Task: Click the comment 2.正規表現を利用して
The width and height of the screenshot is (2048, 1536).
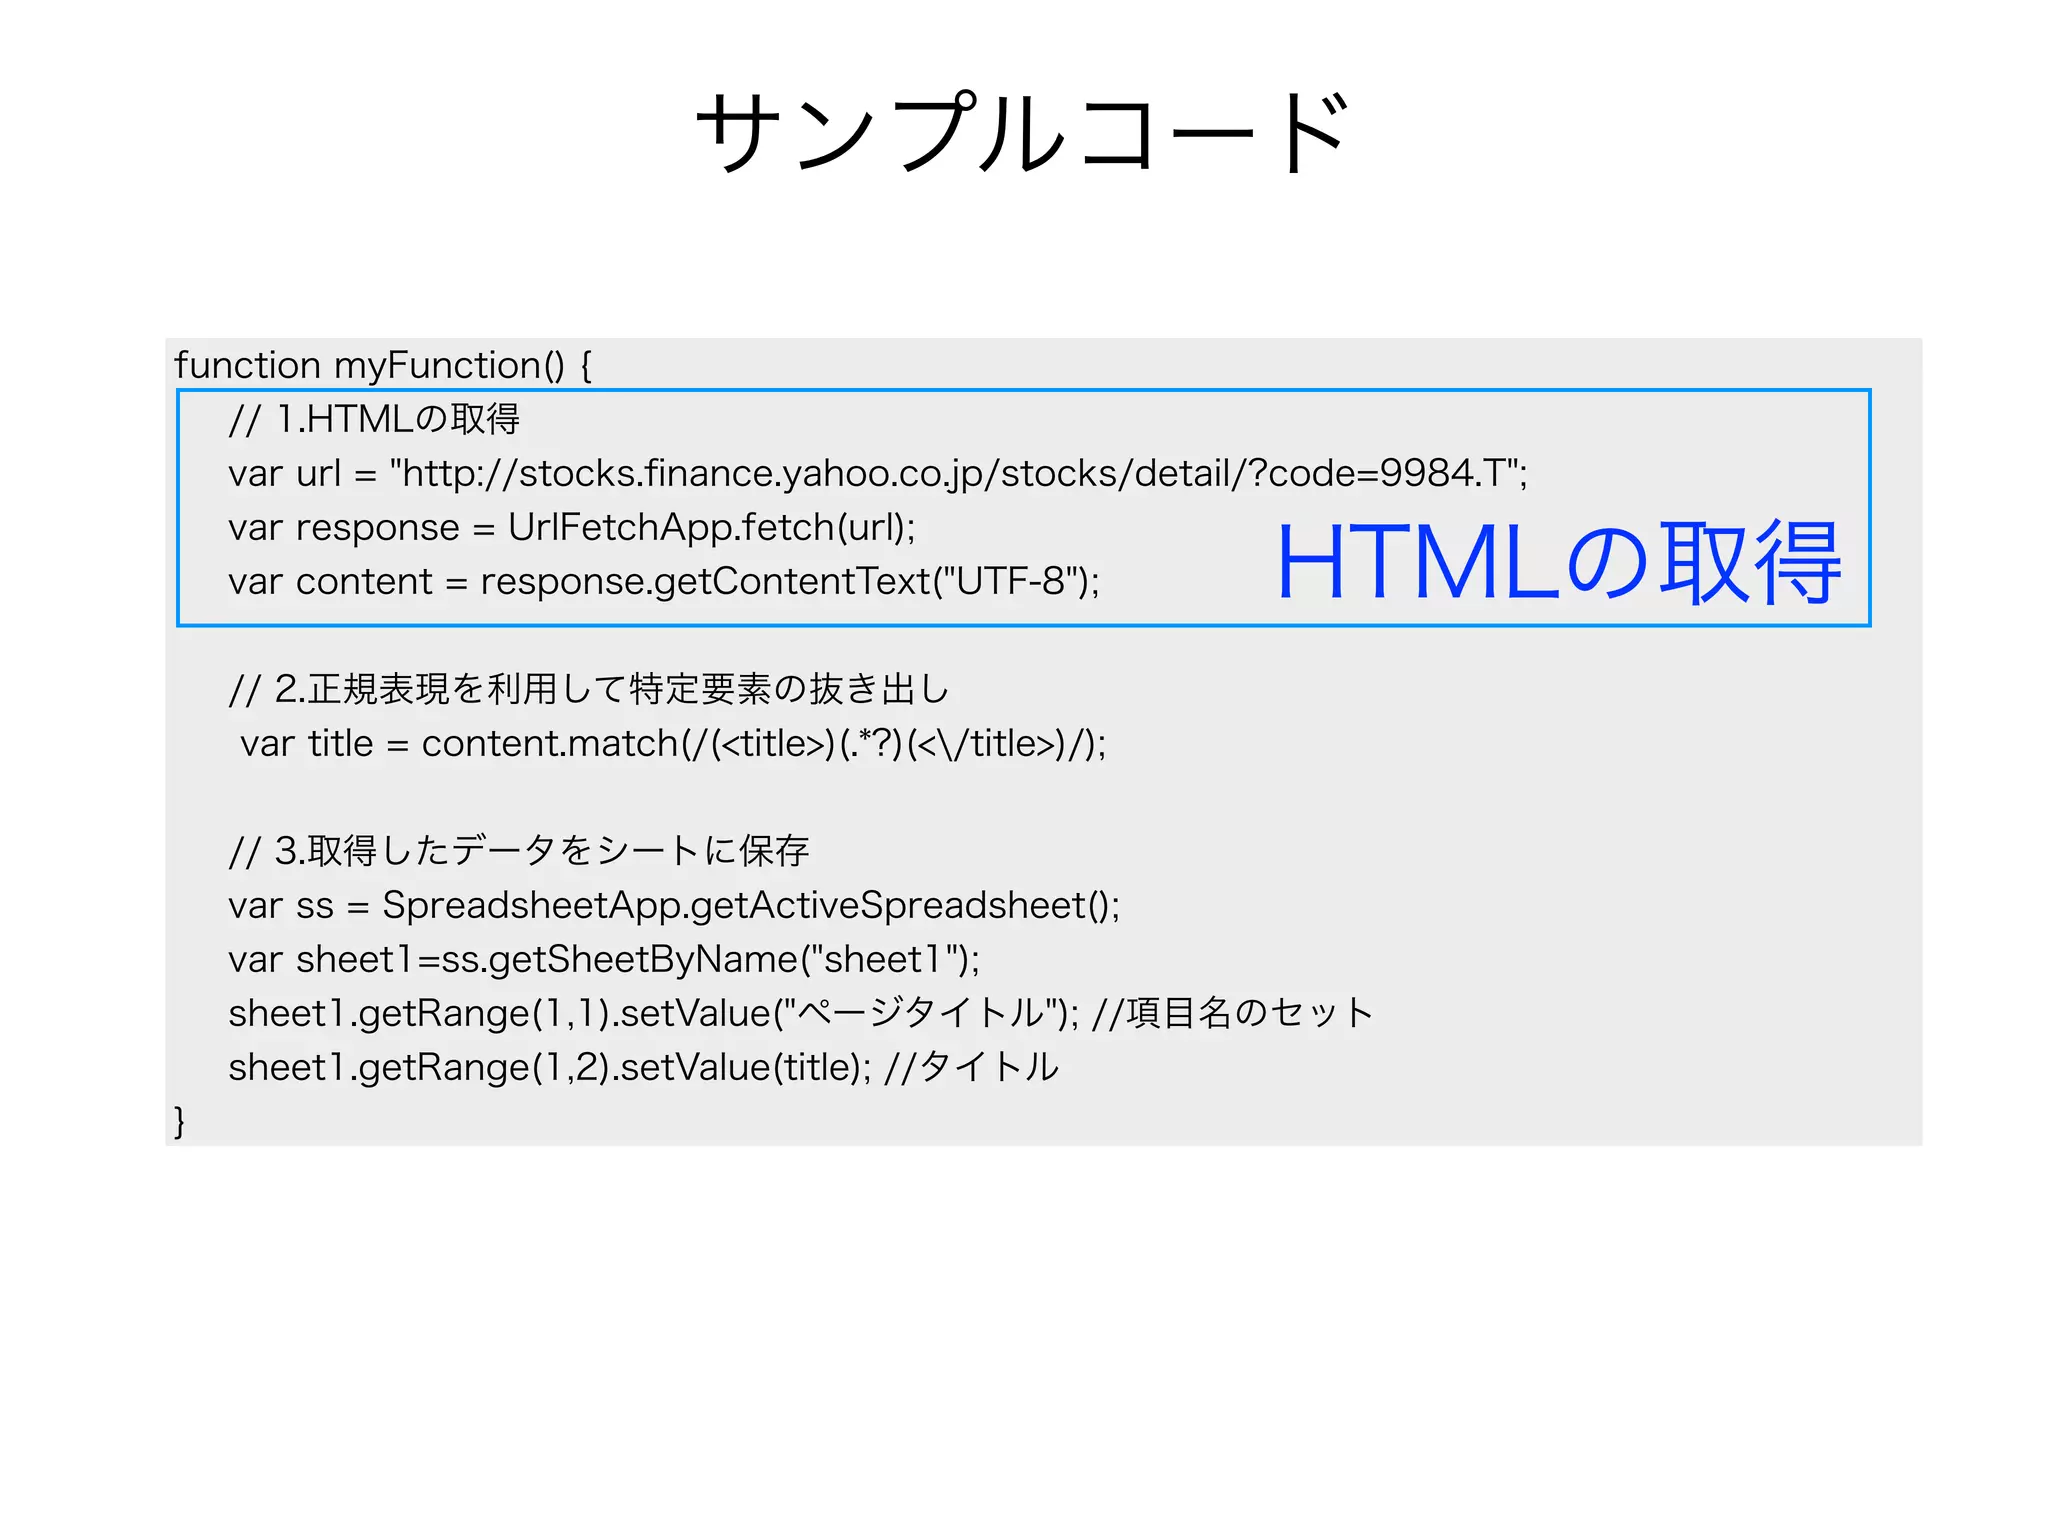Action: [588, 689]
